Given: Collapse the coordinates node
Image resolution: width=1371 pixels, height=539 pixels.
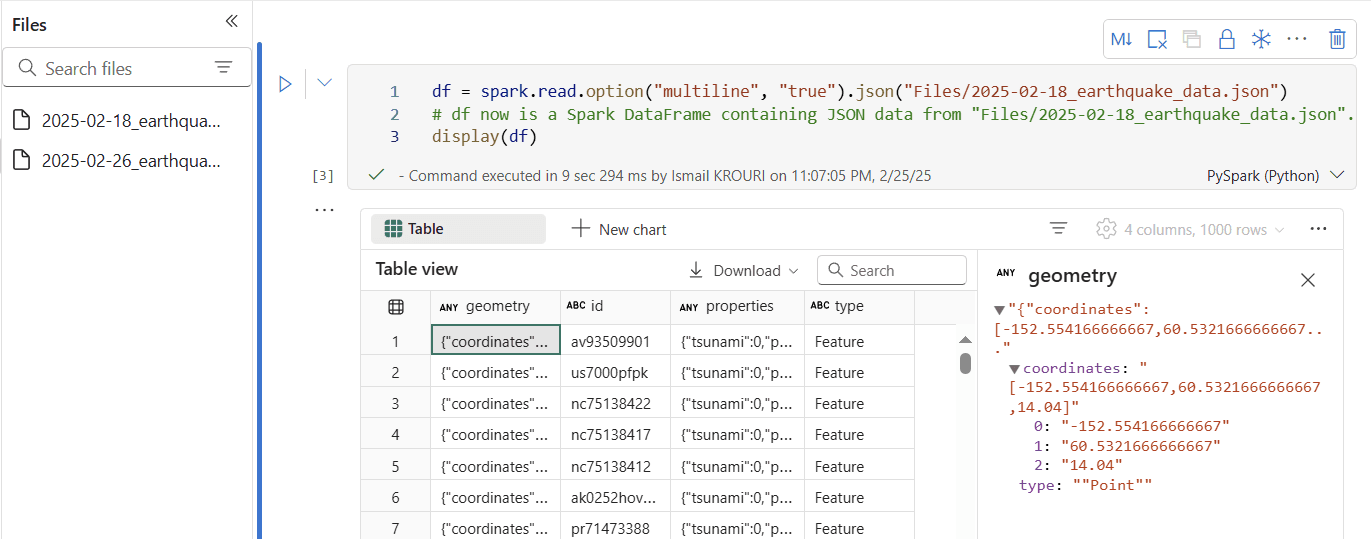Looking at the screenshot, I should pos(1014,369).
